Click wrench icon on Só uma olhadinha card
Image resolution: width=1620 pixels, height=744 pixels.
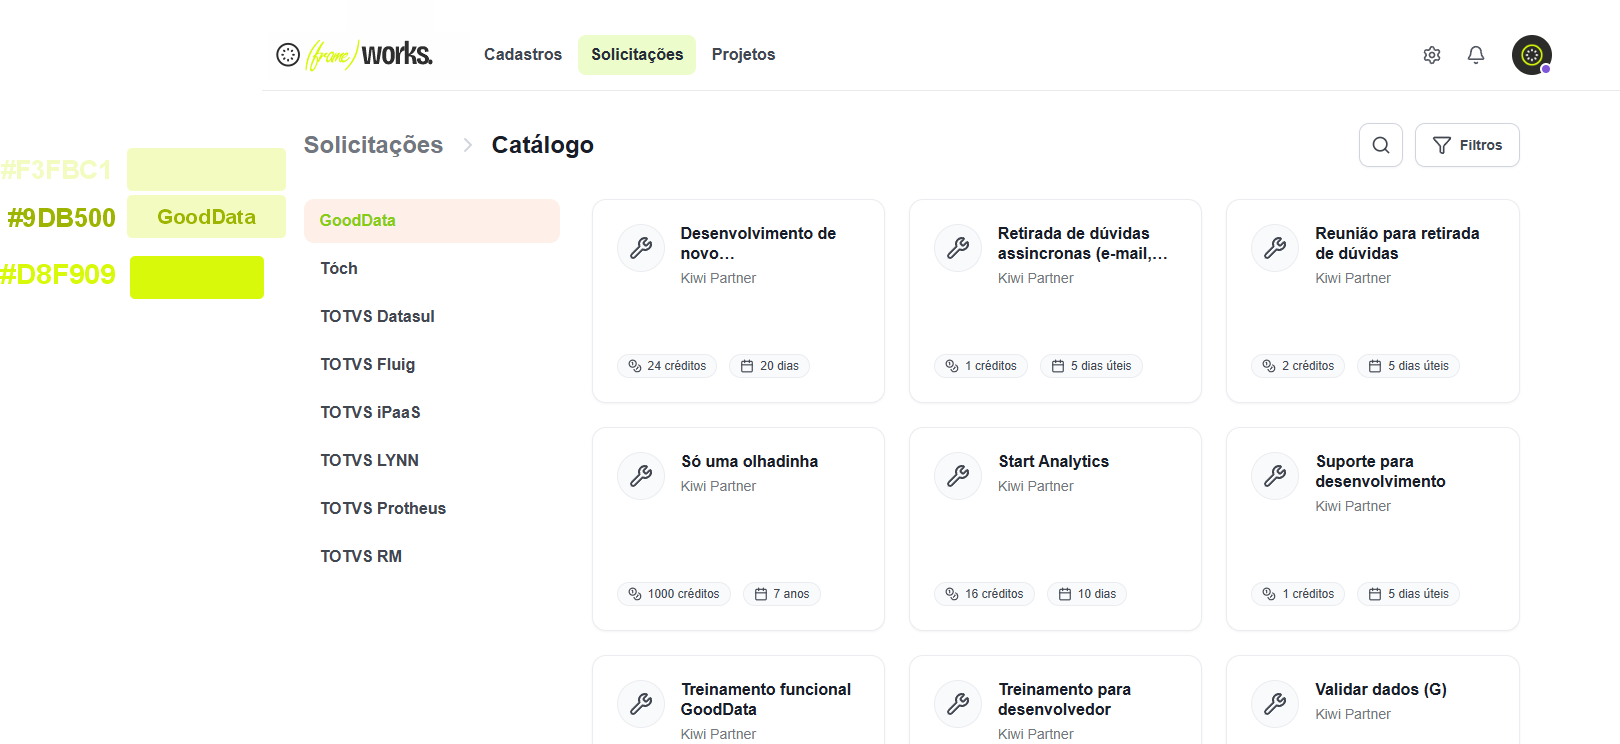(641, 476)
